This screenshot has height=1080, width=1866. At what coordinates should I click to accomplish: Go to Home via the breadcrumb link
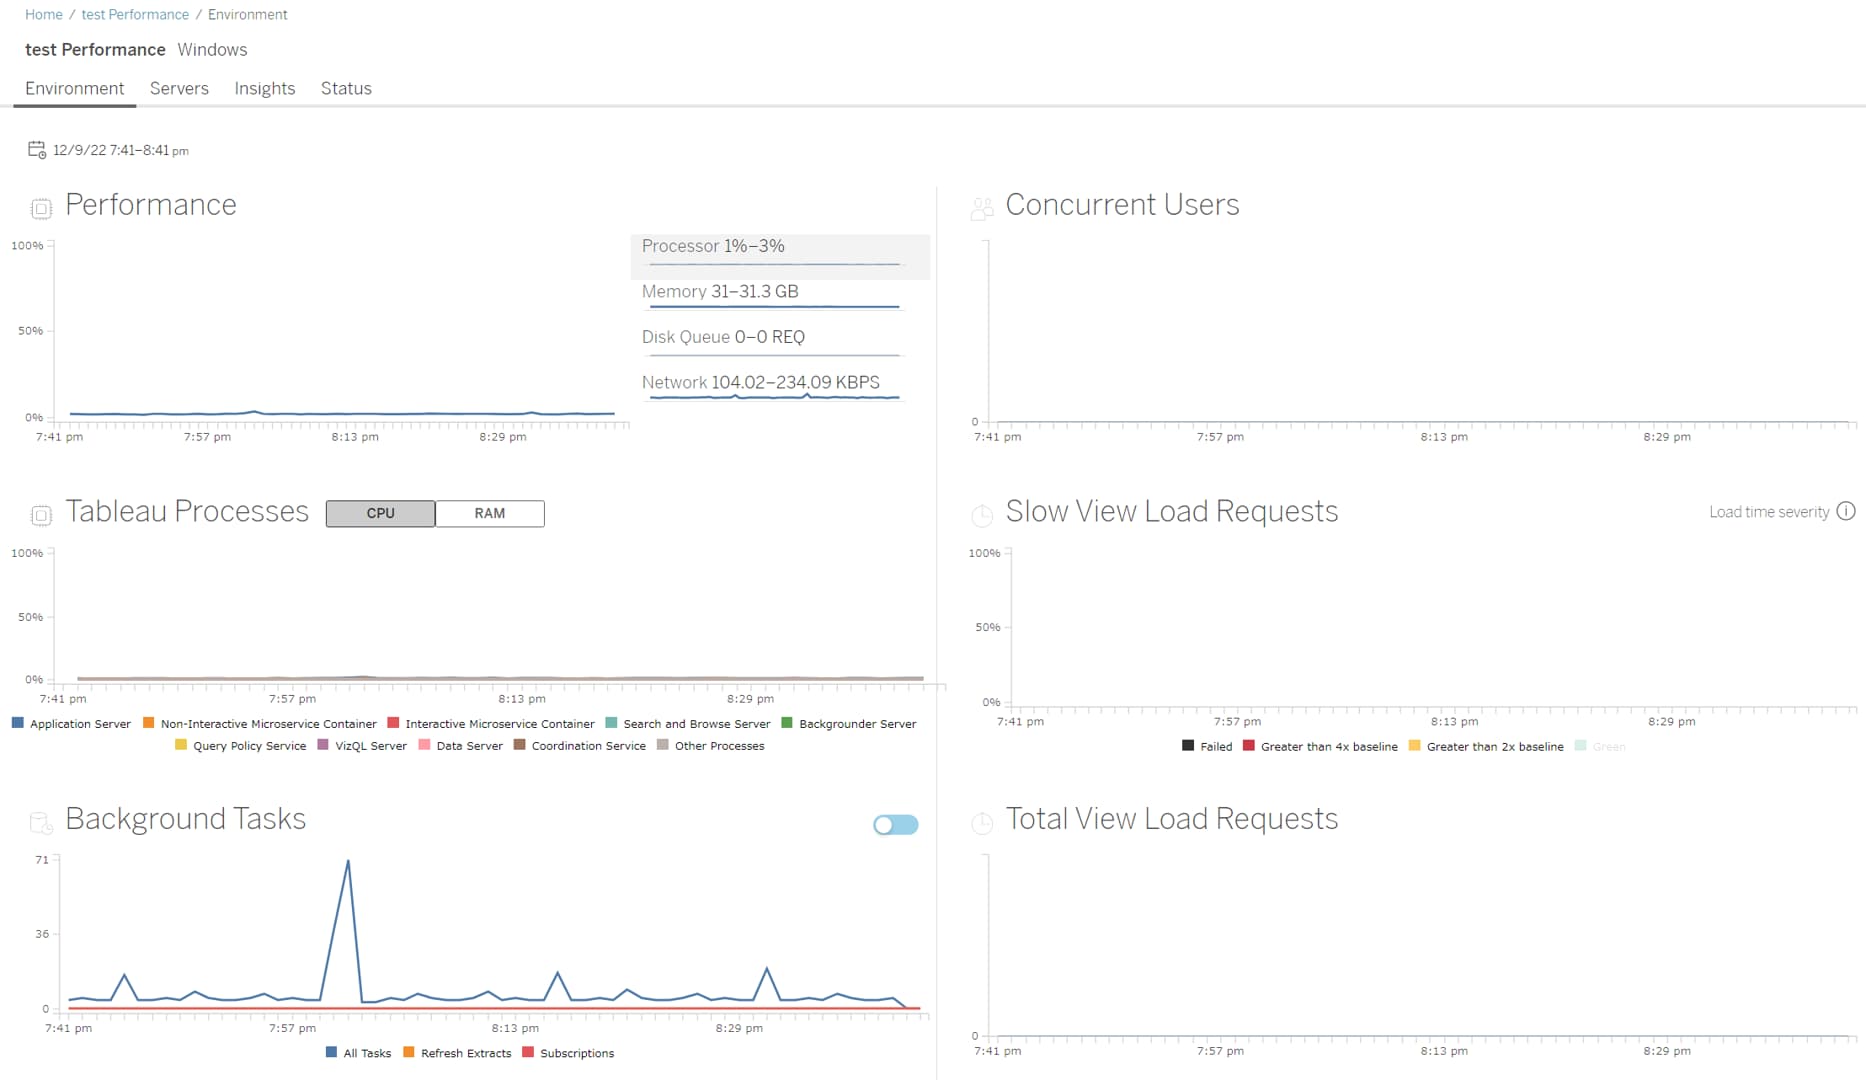[43, 14]
